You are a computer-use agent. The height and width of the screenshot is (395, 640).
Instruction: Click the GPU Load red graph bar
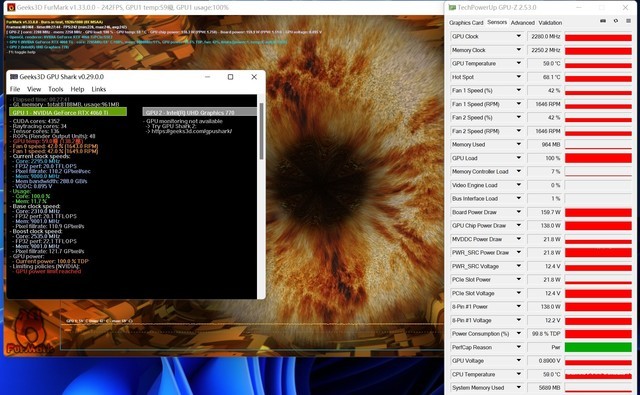pos(598,158)
